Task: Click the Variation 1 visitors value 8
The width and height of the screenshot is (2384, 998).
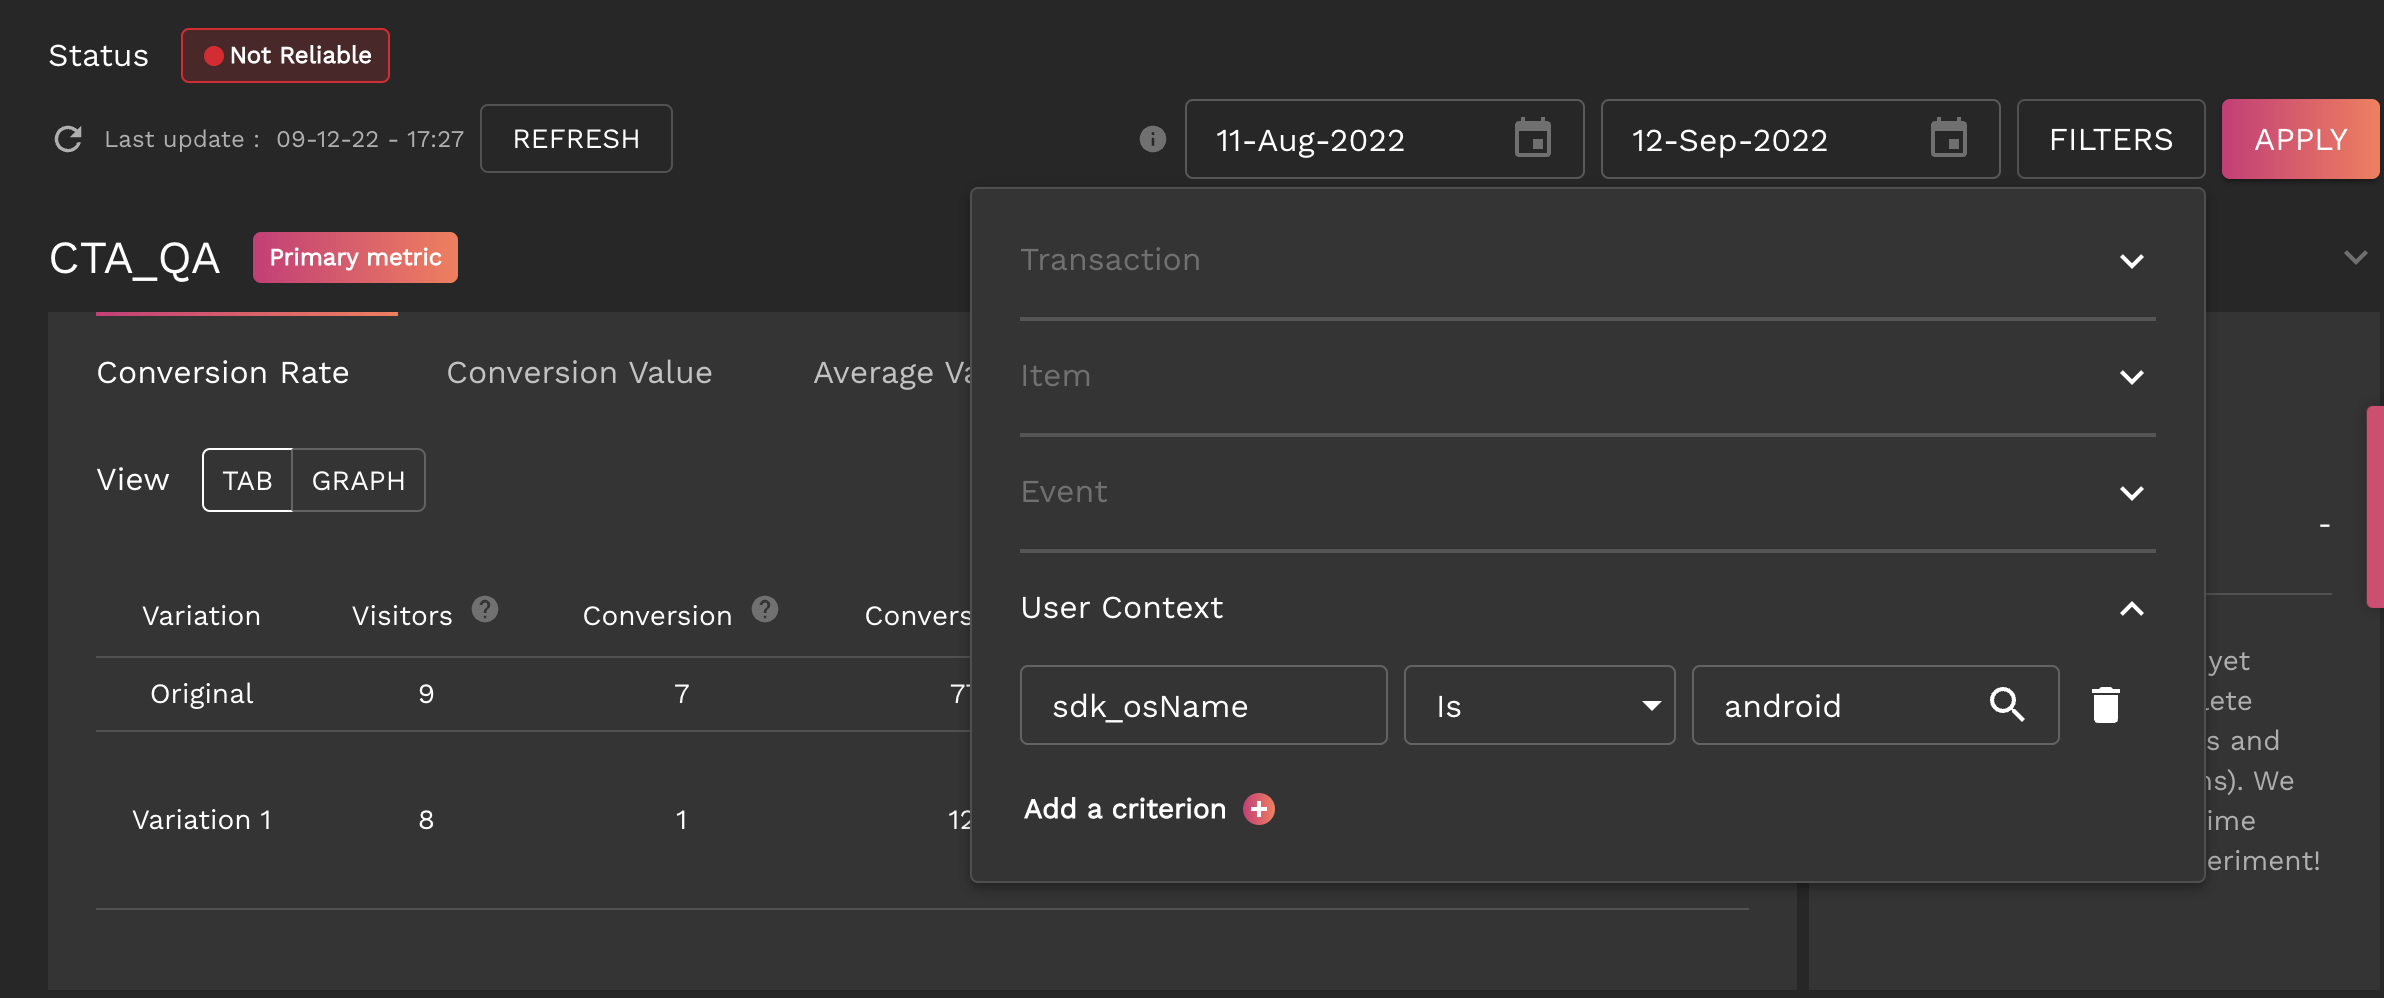Action: tap(426, 820)
